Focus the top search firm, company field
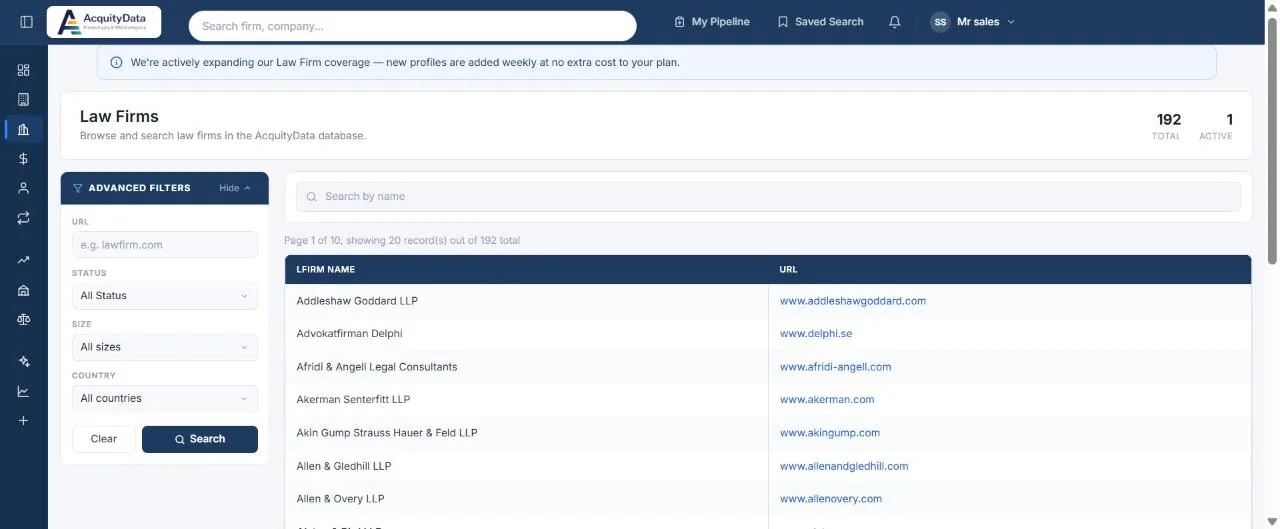 412,26
